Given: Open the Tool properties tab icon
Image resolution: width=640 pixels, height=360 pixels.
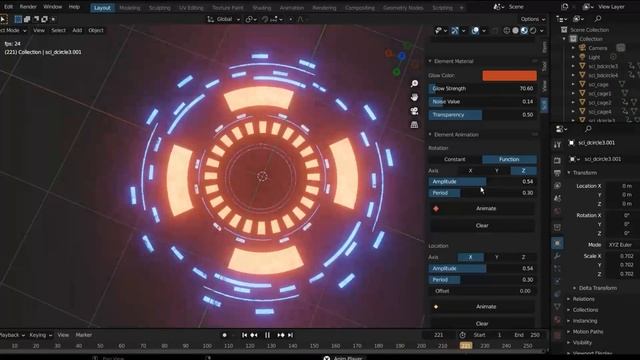Looking at the screenshot, I should (557, 145).
